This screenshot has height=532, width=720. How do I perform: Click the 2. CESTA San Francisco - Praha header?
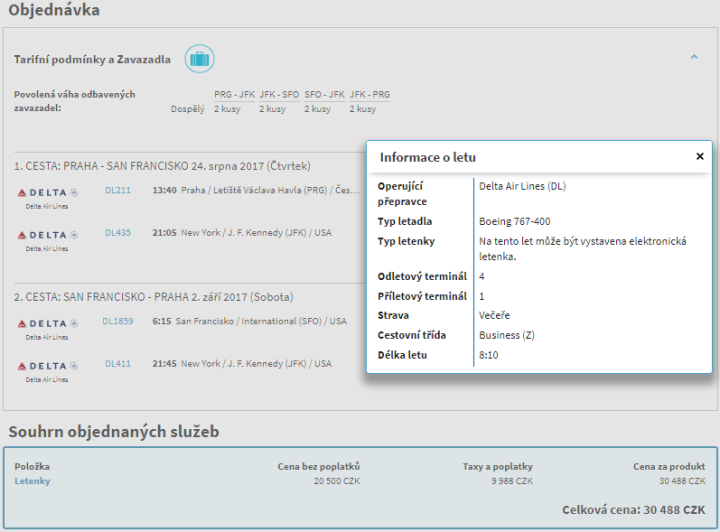161,297
